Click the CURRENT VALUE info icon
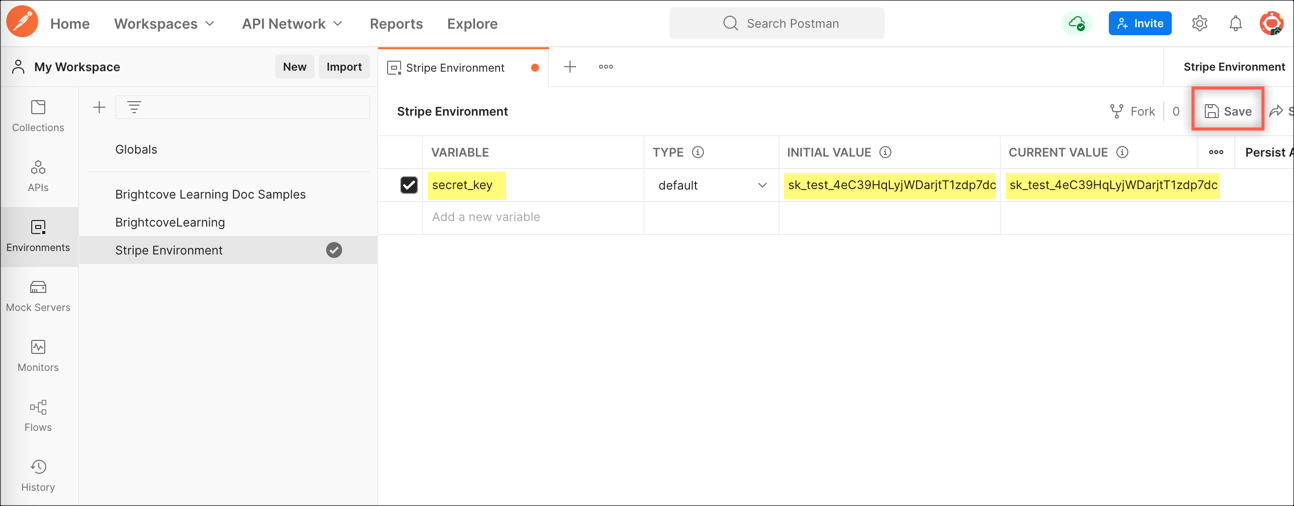Screen dimensions: 1294x506 1122,152
